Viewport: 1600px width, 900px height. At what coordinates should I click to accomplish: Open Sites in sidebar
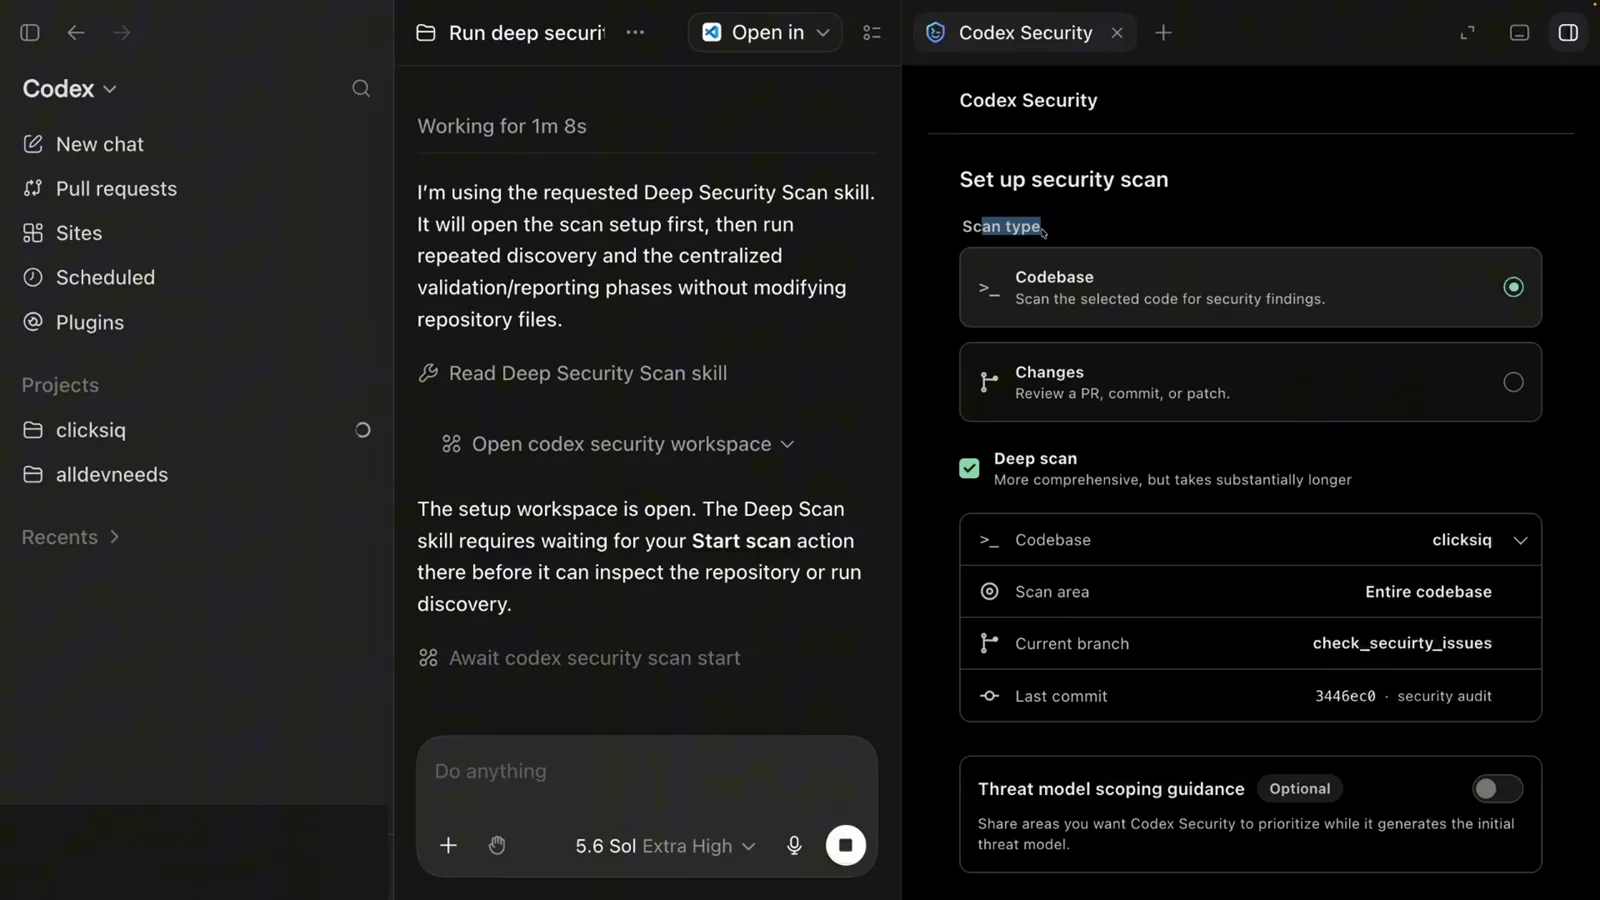point(62,233)
